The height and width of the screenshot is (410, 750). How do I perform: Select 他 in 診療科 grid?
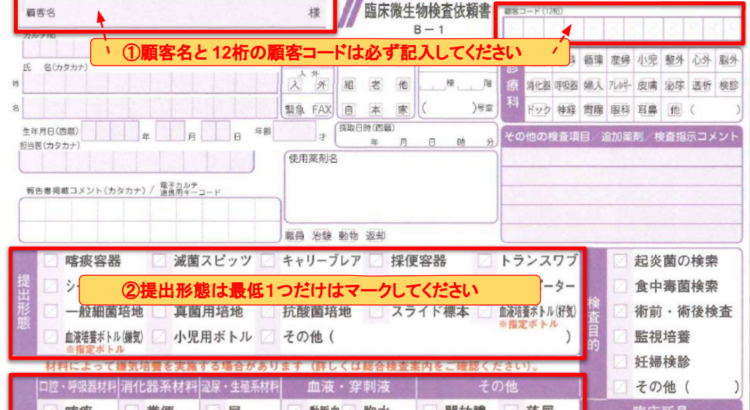click(x=674, y=110)
